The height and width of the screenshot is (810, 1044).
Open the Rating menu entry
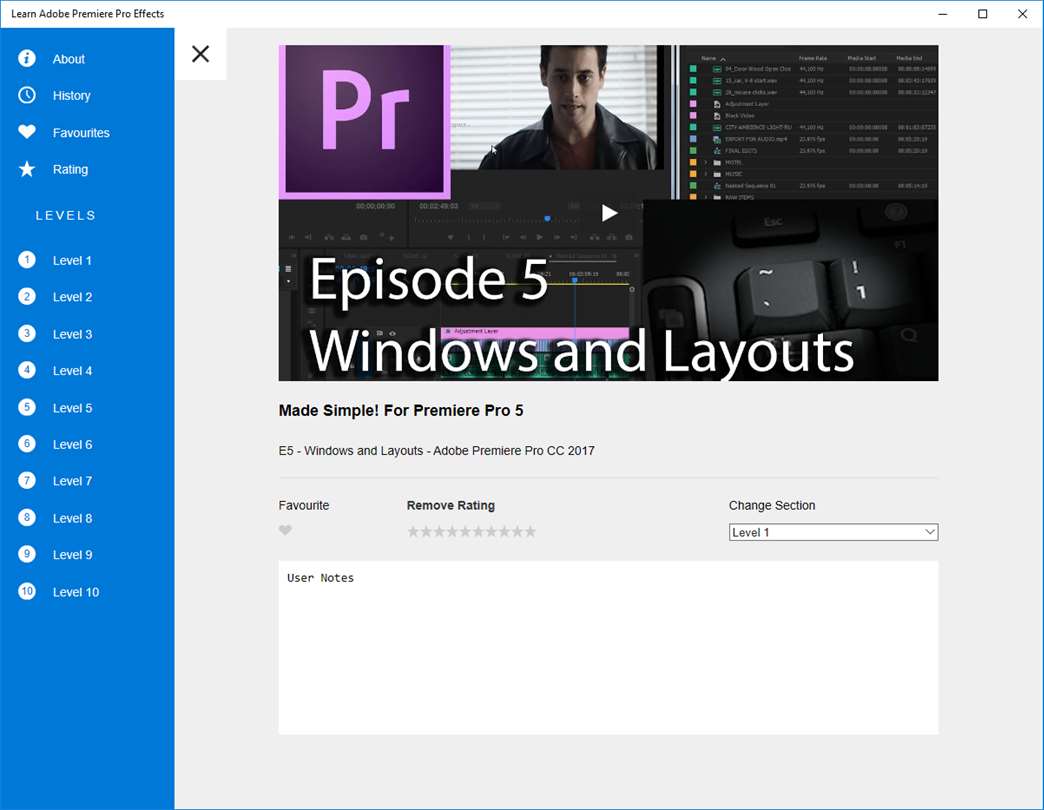[70, 170]
